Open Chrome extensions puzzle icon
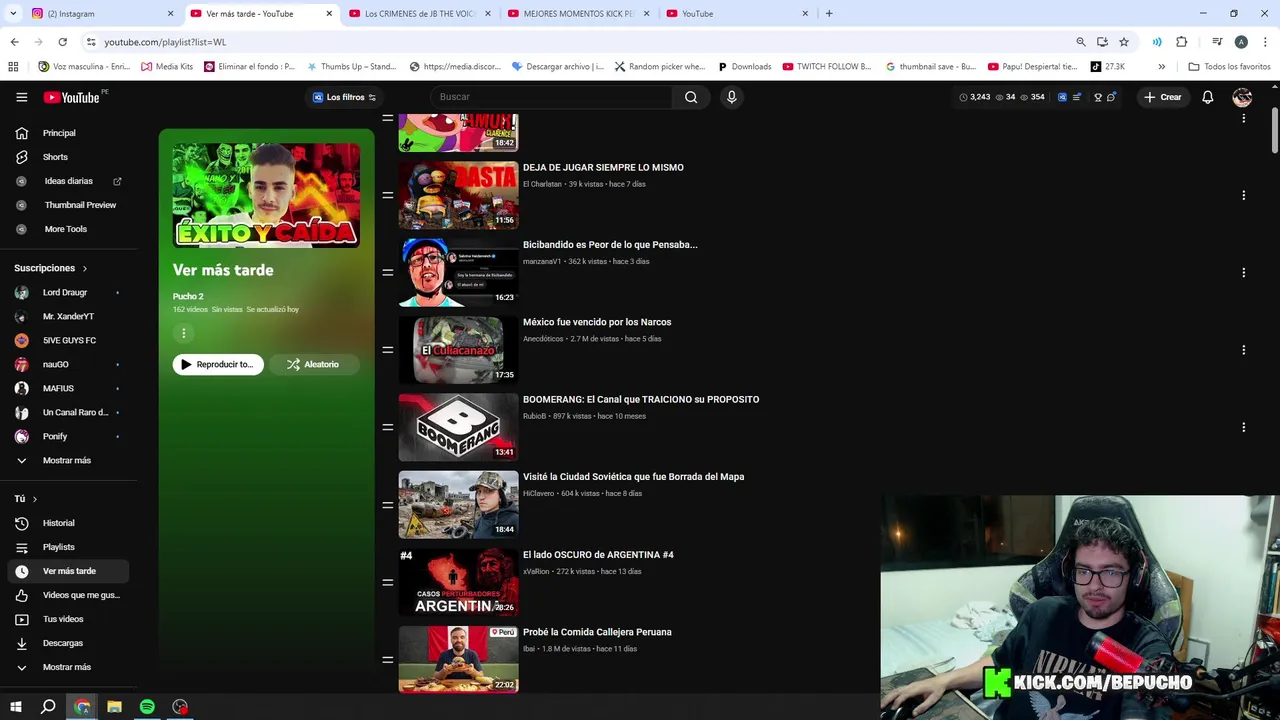1280x720 pixels. [1182, 42]
